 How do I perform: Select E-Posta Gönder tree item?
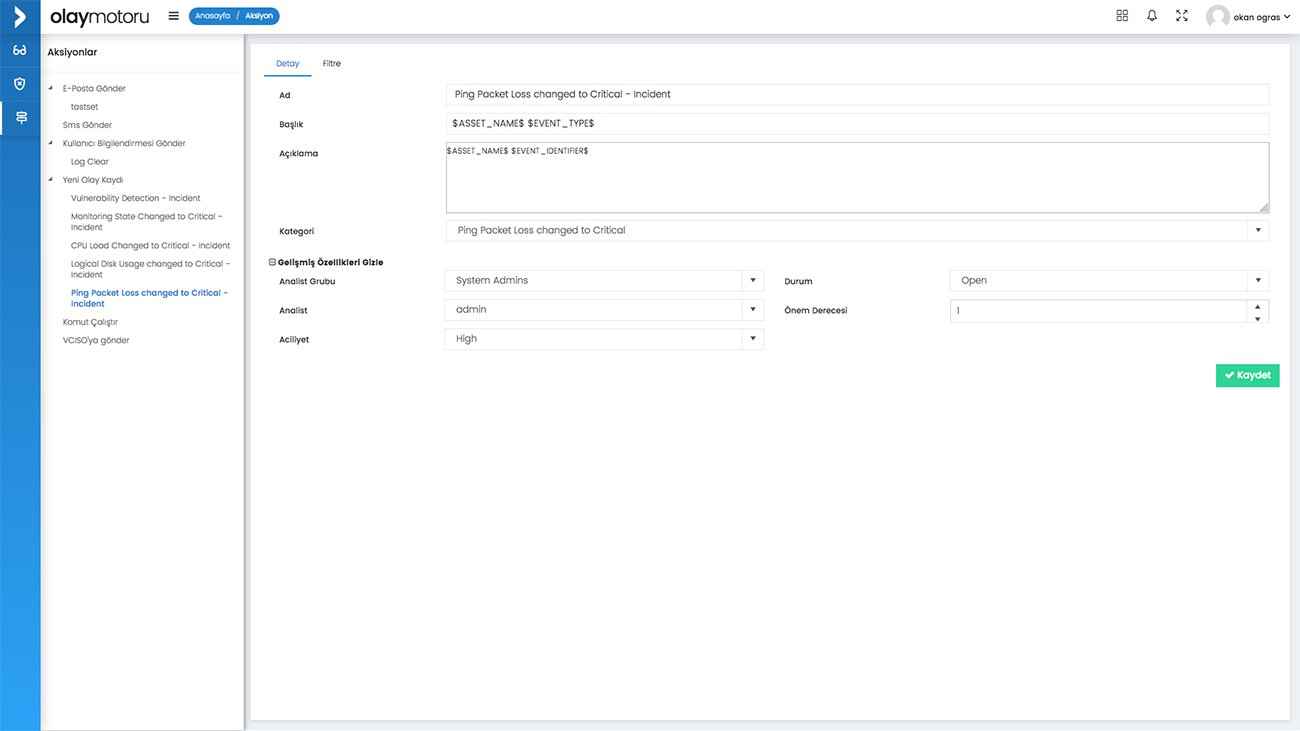click(x=94, y=88)
